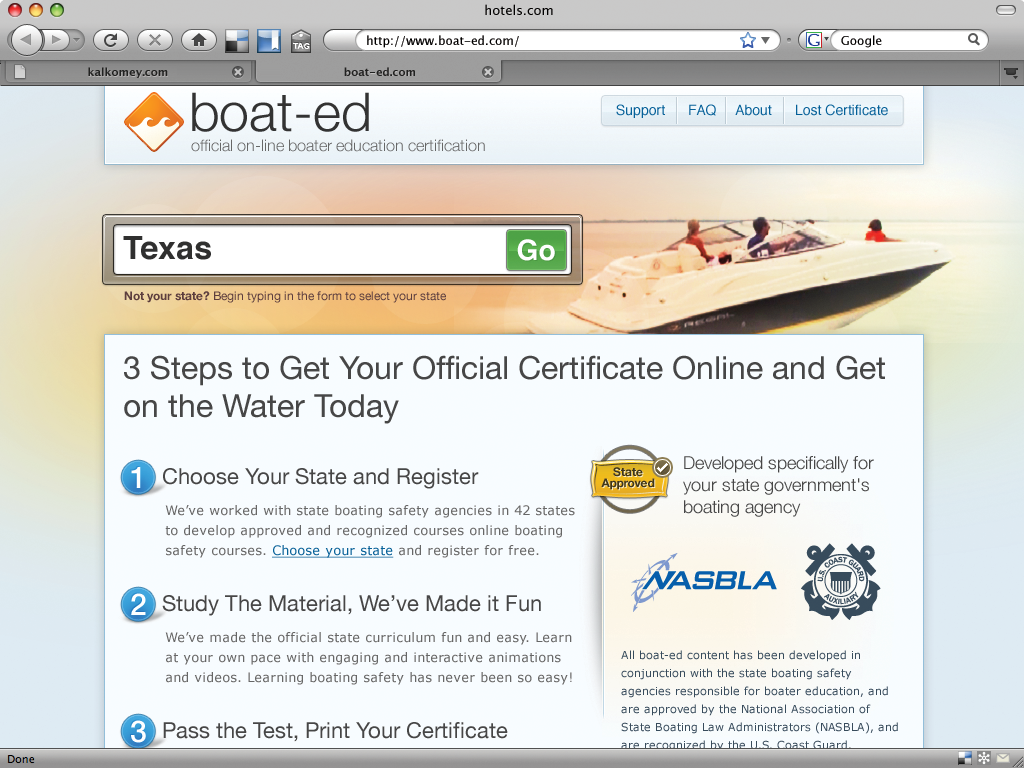Image resolution: width=1024 pixels, height=768 pixels.
Task: Focus the address bar showing boat-ed.com URL
Action: click(x=549, y=40)
